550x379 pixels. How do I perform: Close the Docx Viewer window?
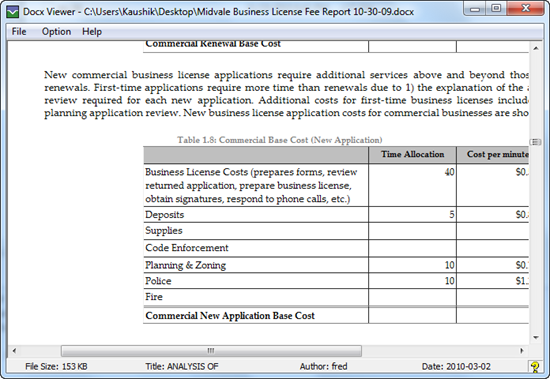[526, 8]
